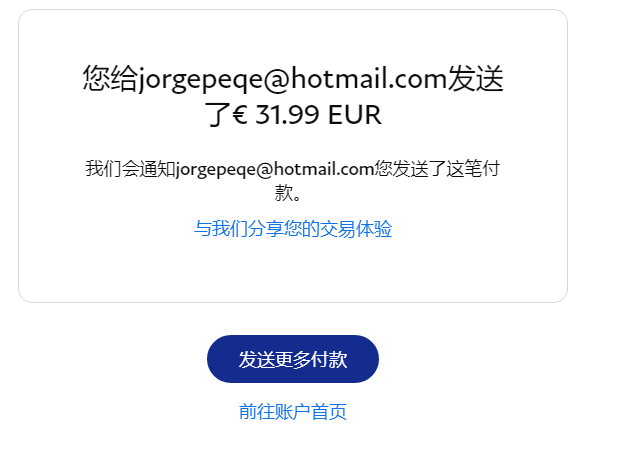This screenshot has width=628, height=449.
Task: Click the 31.99 number in the heading
Action: (x=287, y=115)
